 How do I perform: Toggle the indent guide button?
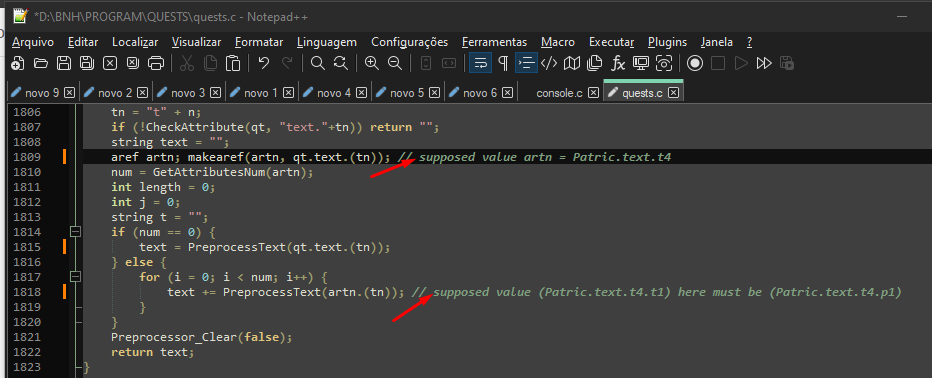526,63
